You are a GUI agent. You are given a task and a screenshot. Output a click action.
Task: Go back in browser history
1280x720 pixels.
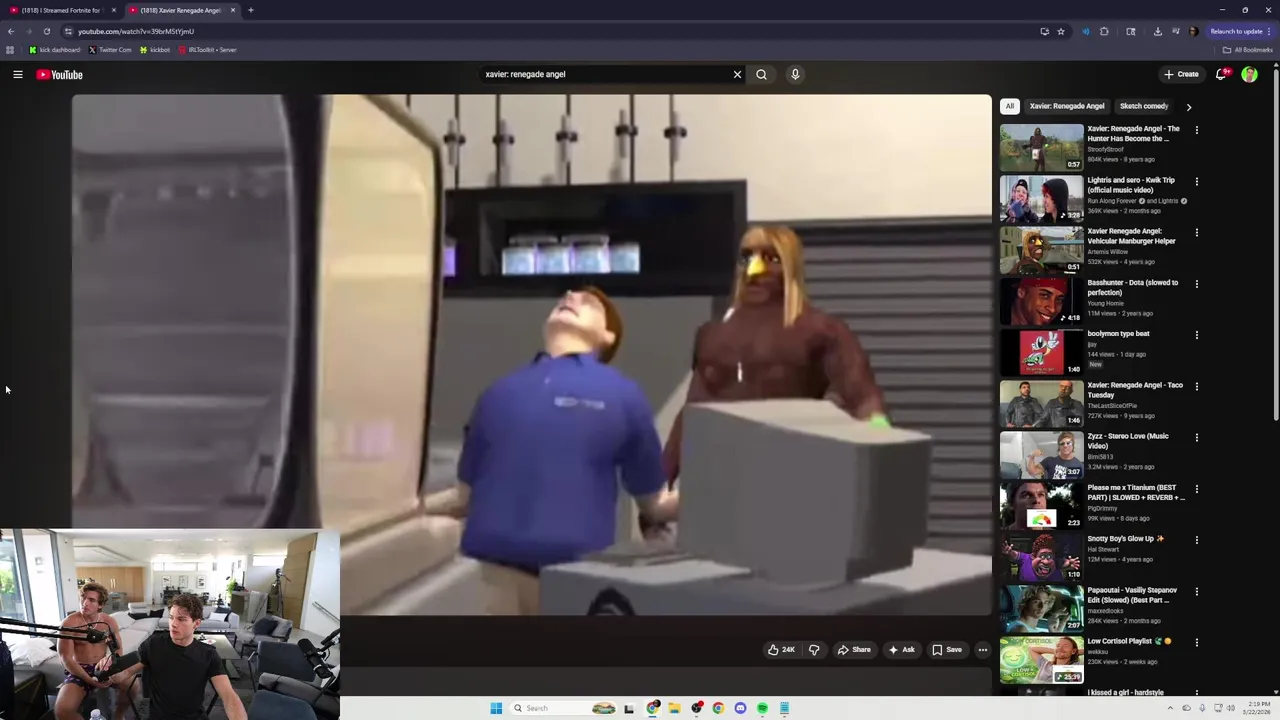coord(11,31)
